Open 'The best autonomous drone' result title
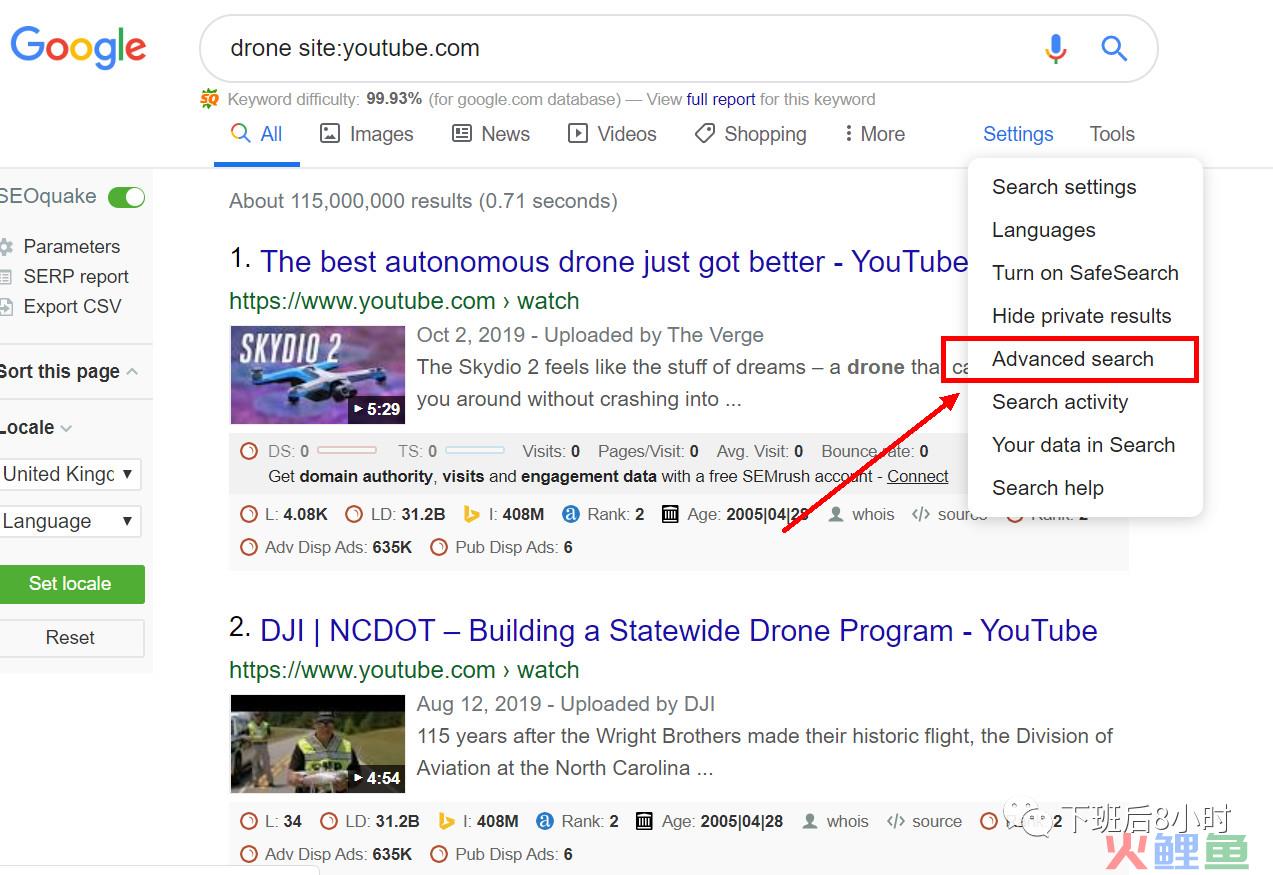The height and width of the screenshot is (875, 1273). coord(614,262)
